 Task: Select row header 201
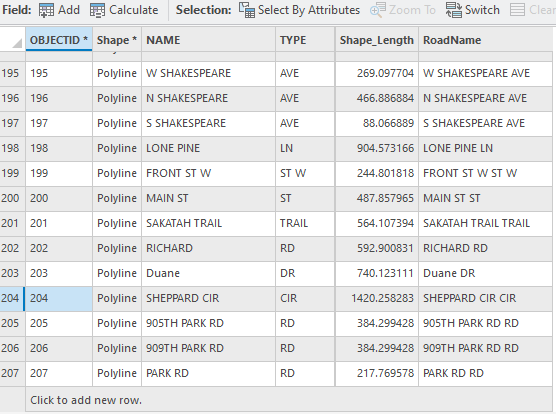click(x=12, y=223)
